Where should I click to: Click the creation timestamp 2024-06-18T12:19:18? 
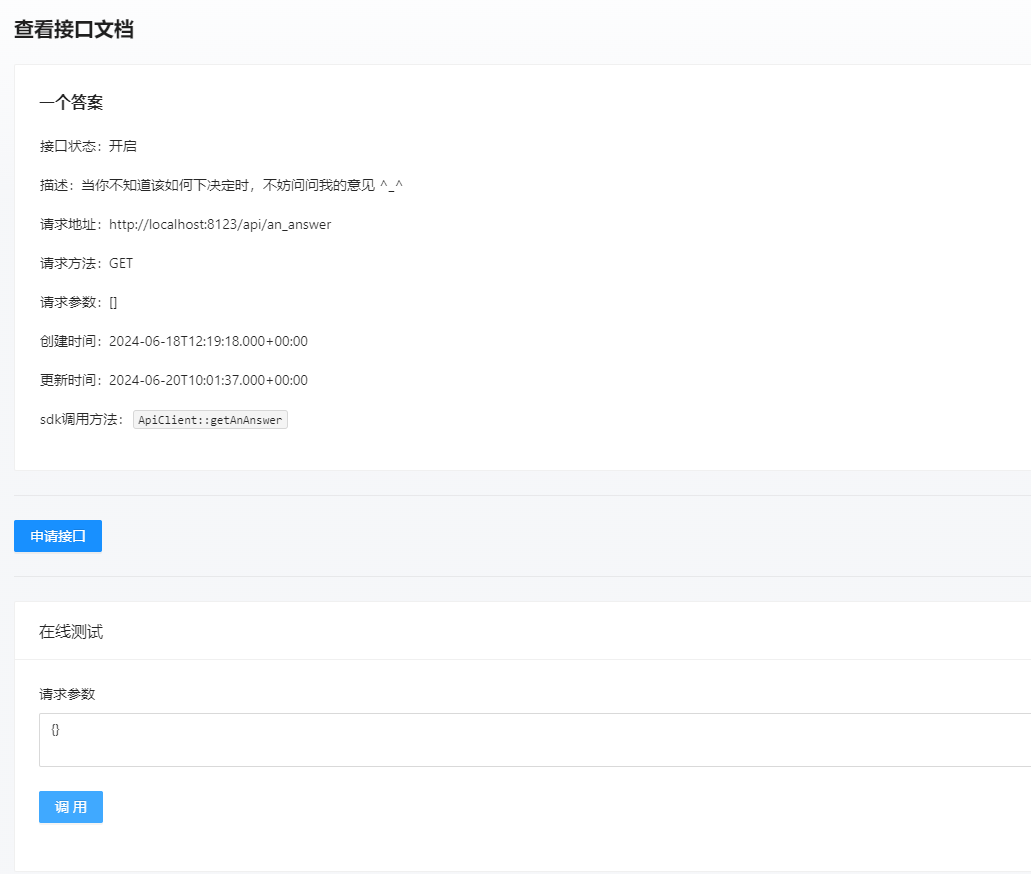208,341
